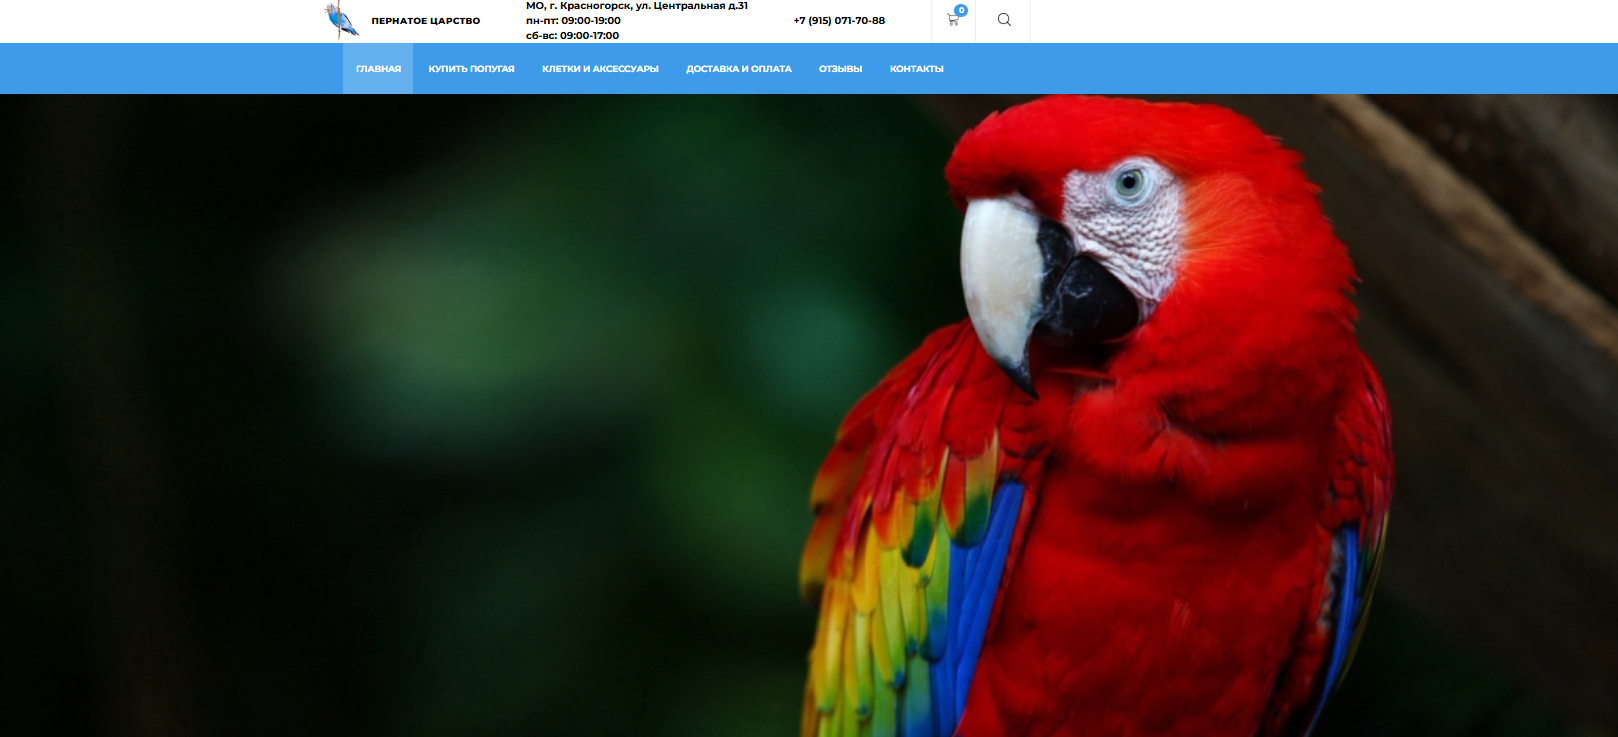This screenshot has width=1618, height=737.
Task: Select Клетки и аксессуары in navigation
Action: (x=600, y=69)
